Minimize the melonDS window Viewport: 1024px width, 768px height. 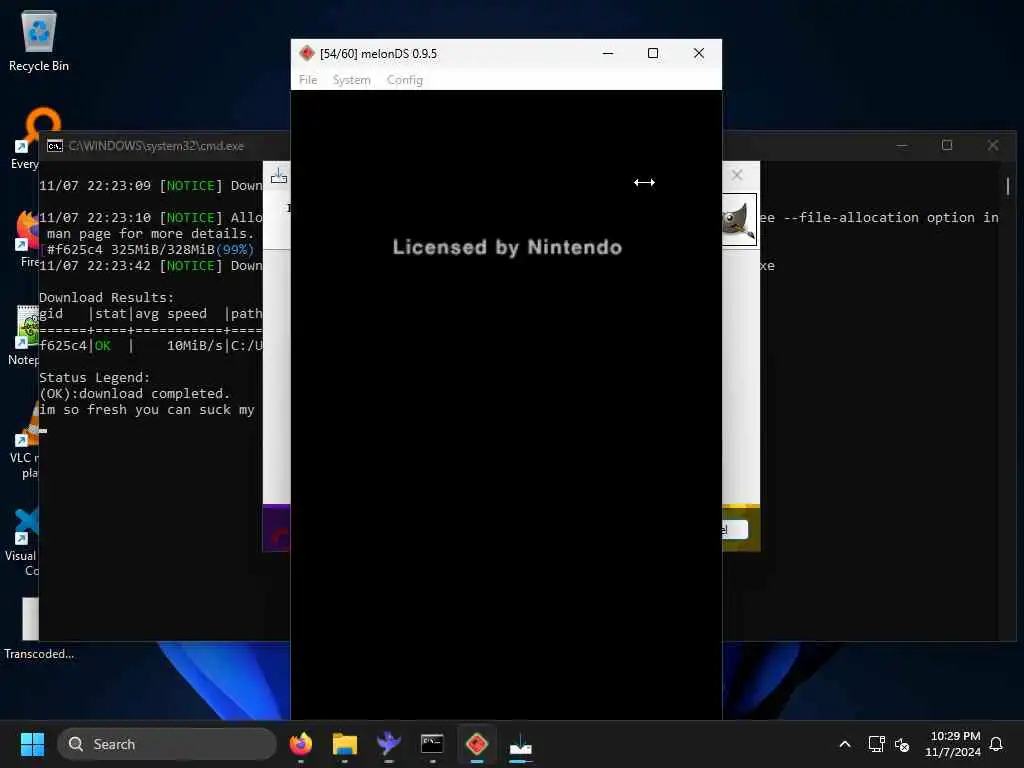(x=608, y=54)
